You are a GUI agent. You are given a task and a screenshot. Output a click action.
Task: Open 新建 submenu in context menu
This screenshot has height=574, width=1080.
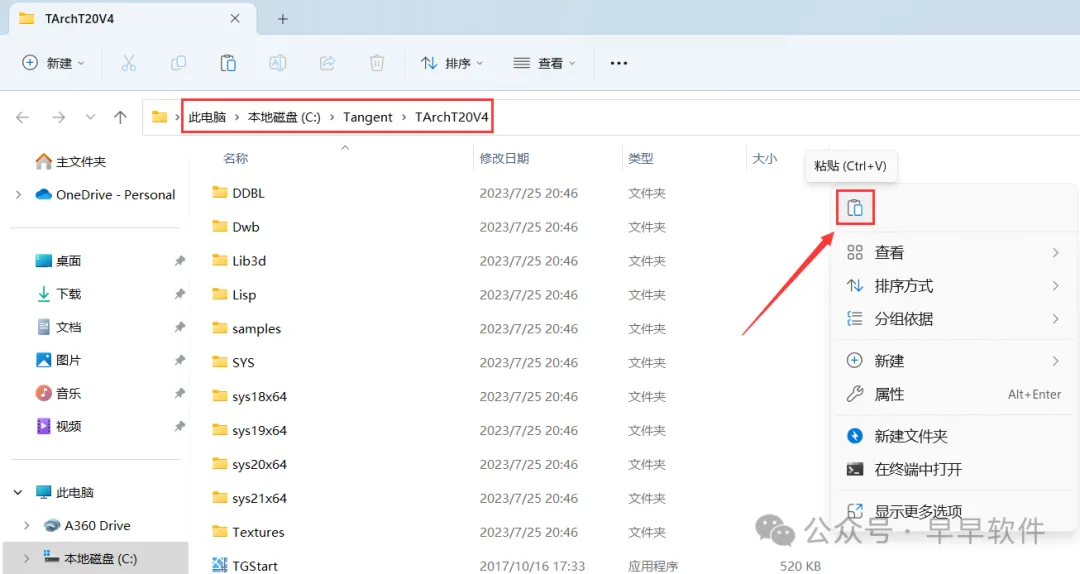click(953, 361)
